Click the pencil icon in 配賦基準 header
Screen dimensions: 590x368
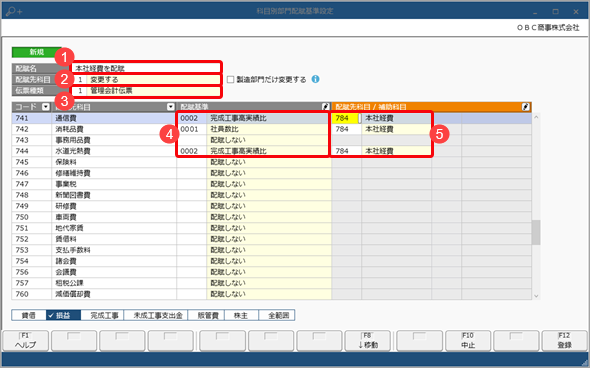point(326,107)
